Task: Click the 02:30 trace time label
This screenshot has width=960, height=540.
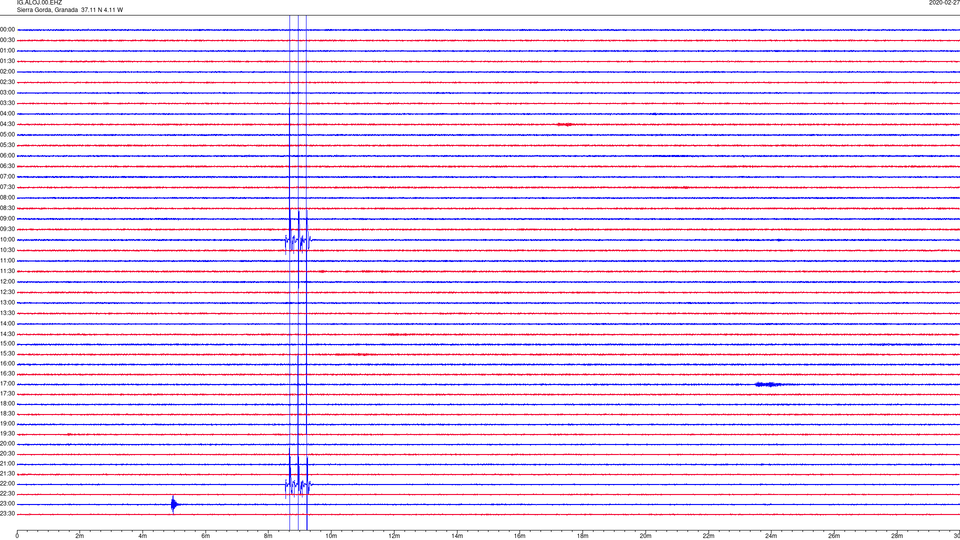Action: (7, 82)
